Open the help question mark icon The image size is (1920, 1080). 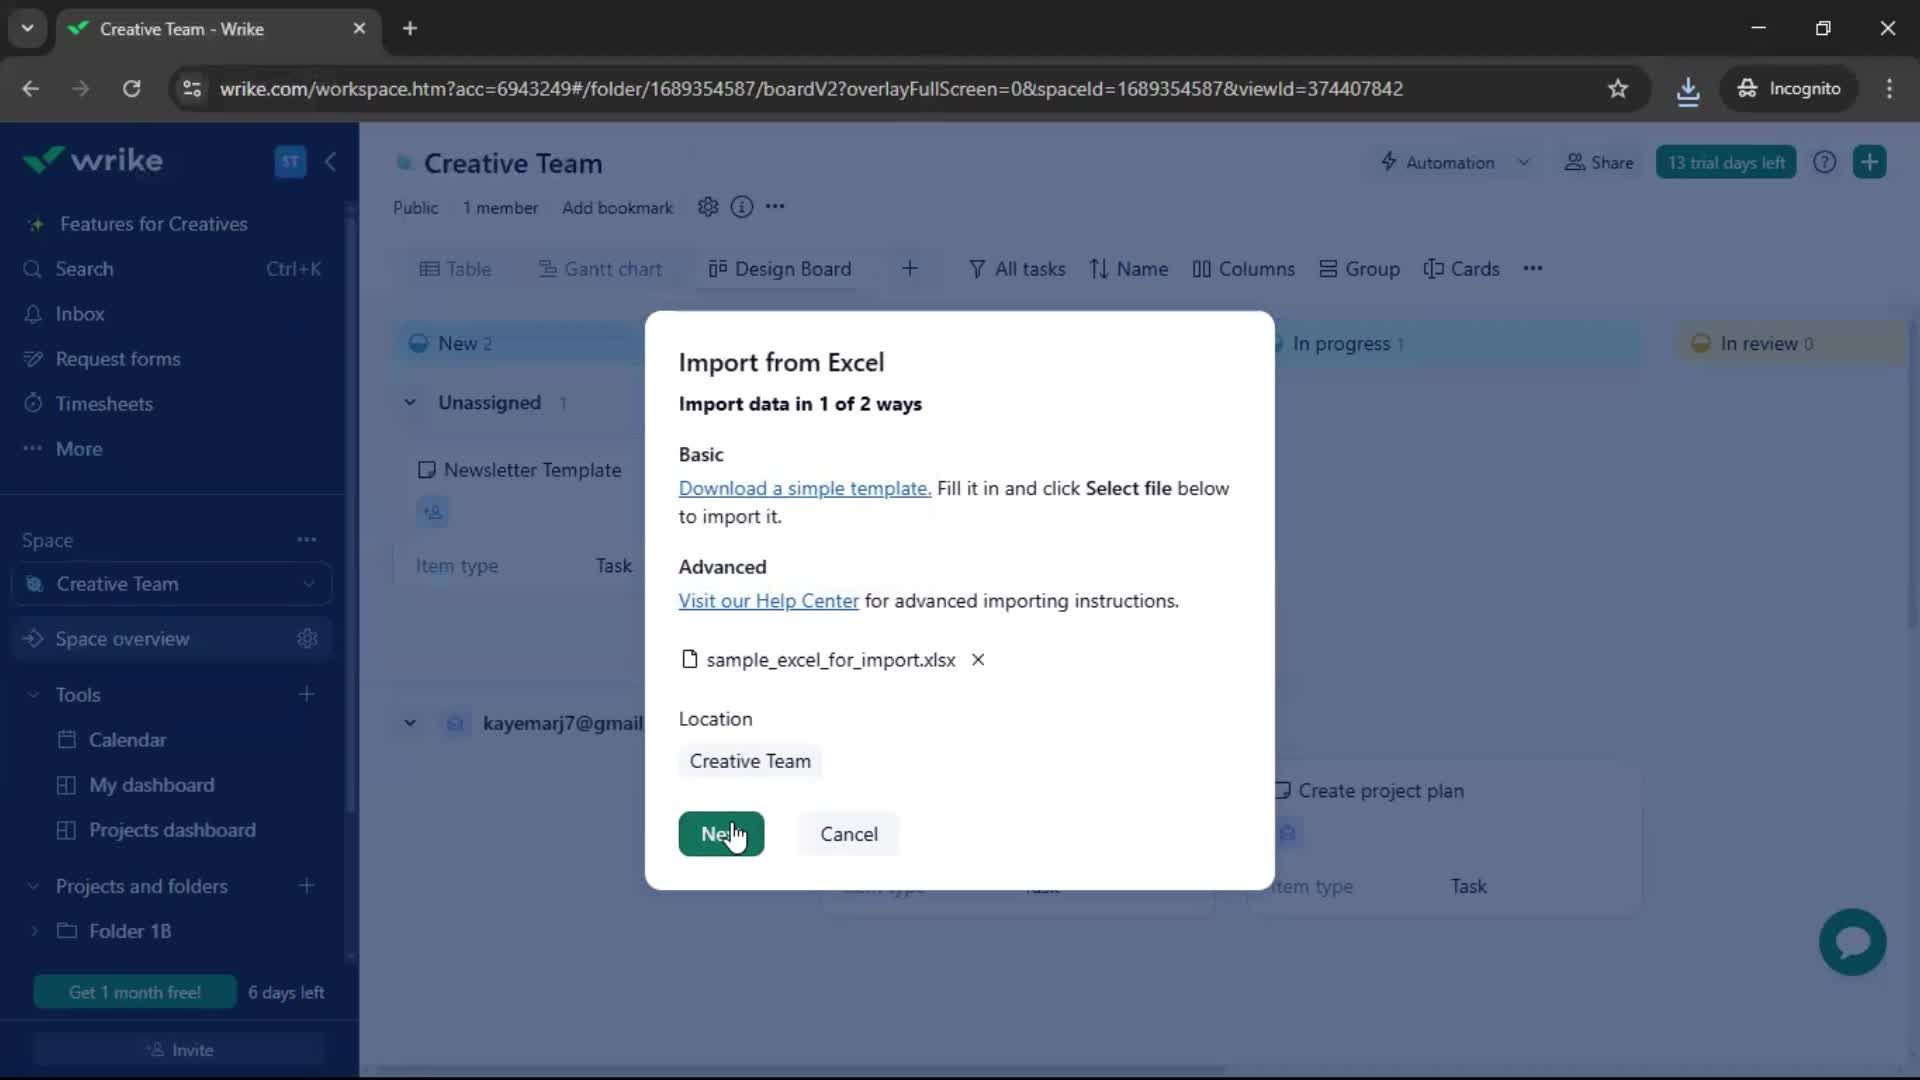point(1825,162)
